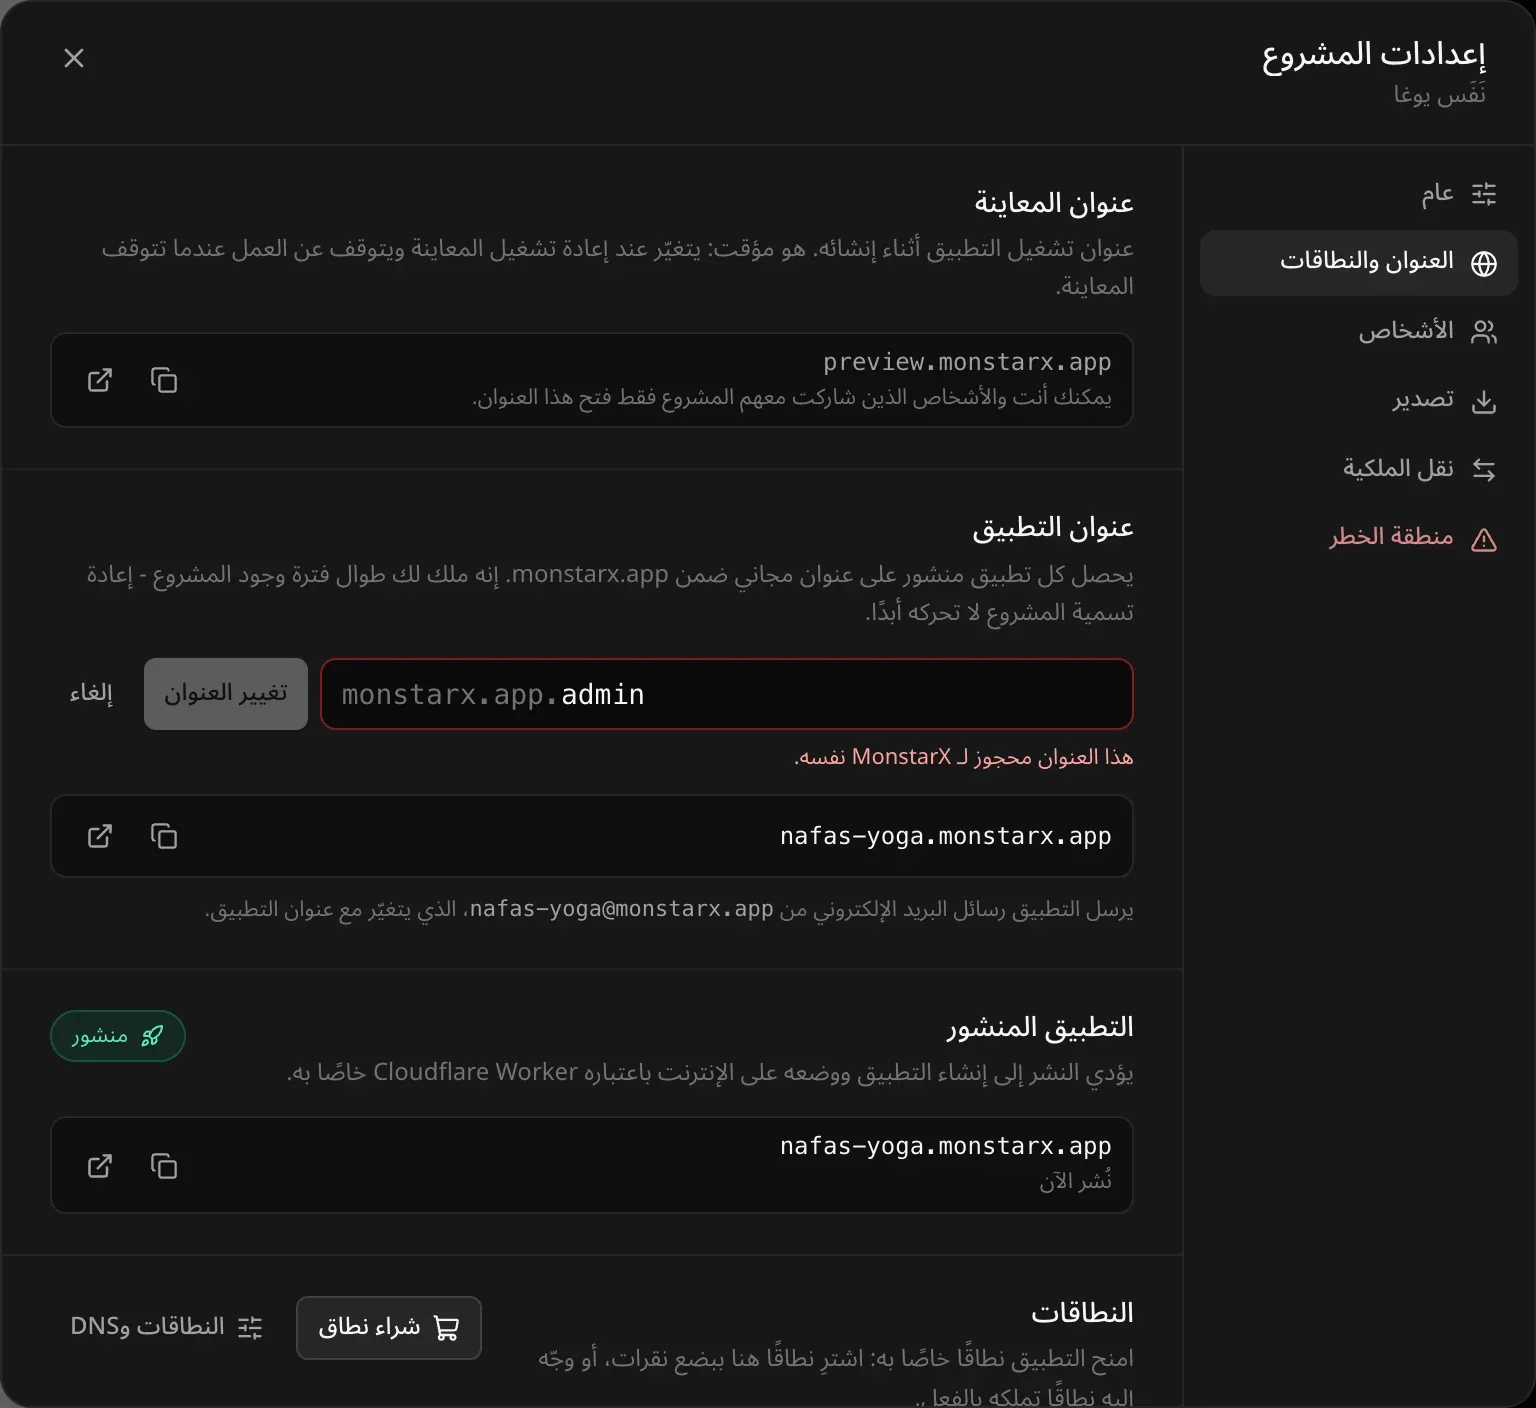Open the الأشخاص tab

pyautogui.click(x=1359, y=331)
